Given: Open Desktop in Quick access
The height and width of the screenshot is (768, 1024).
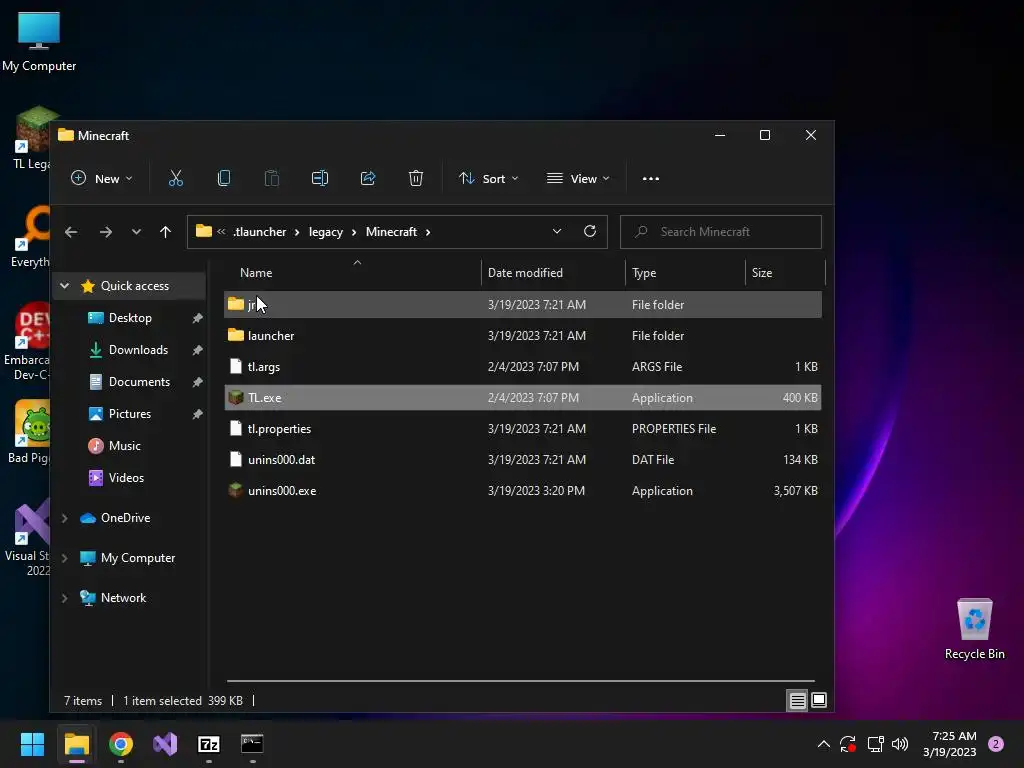Looking at the screenshot, I should click(130, 318).
